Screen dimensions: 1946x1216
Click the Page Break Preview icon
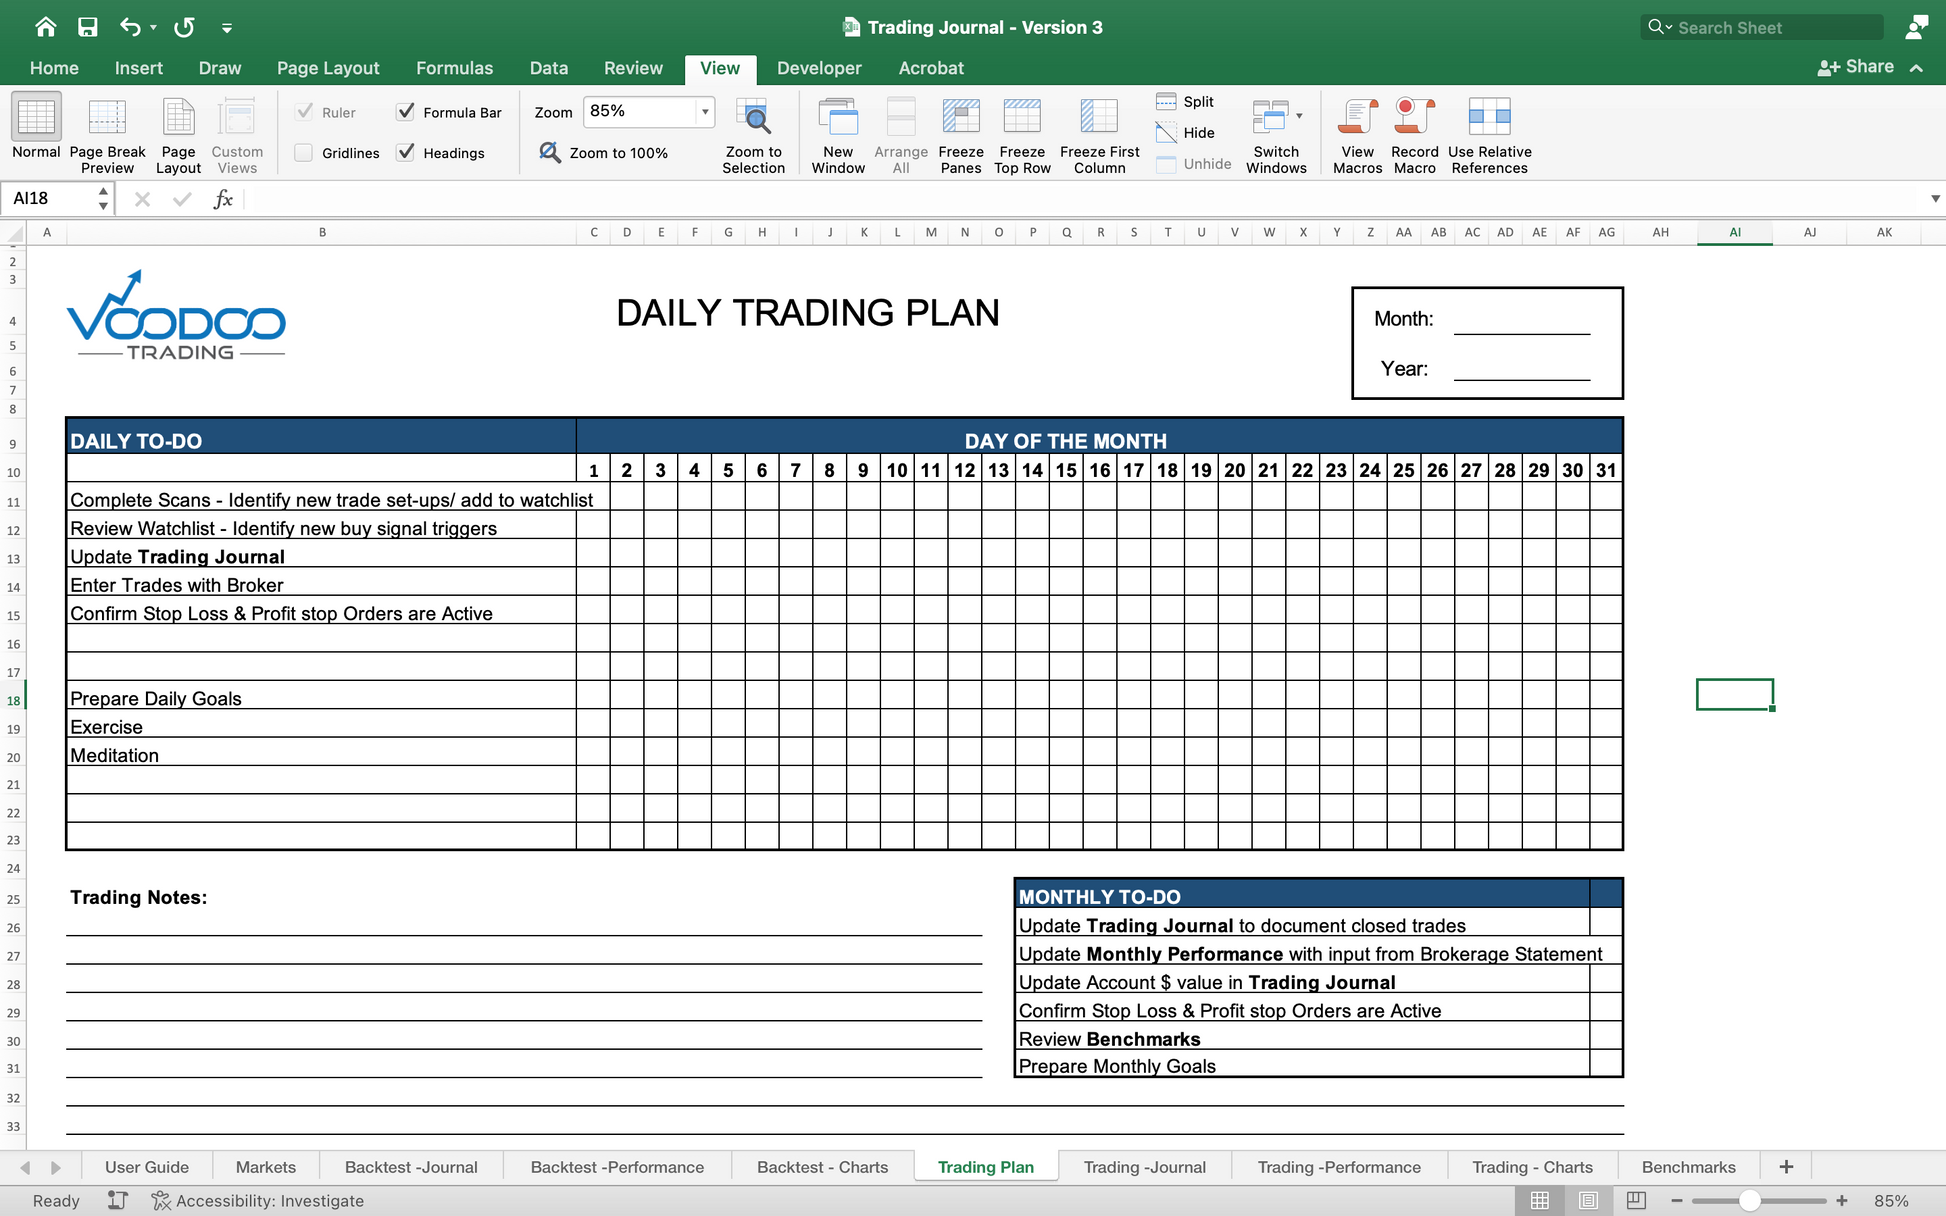click(107, 118)
